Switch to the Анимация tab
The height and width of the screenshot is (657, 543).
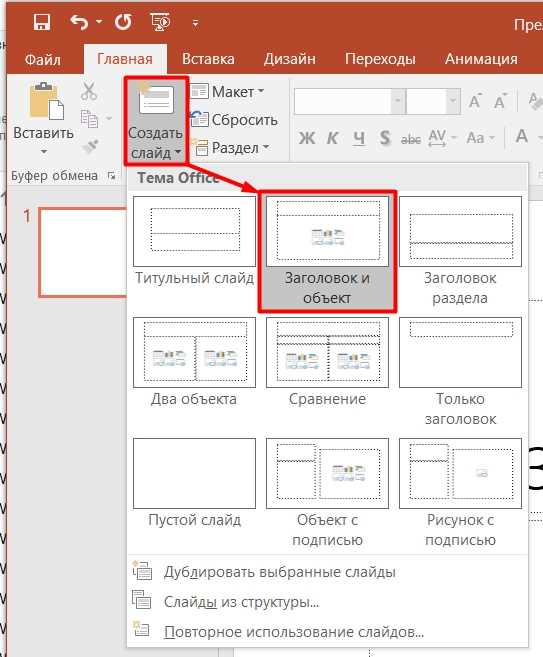coord(481,59)
